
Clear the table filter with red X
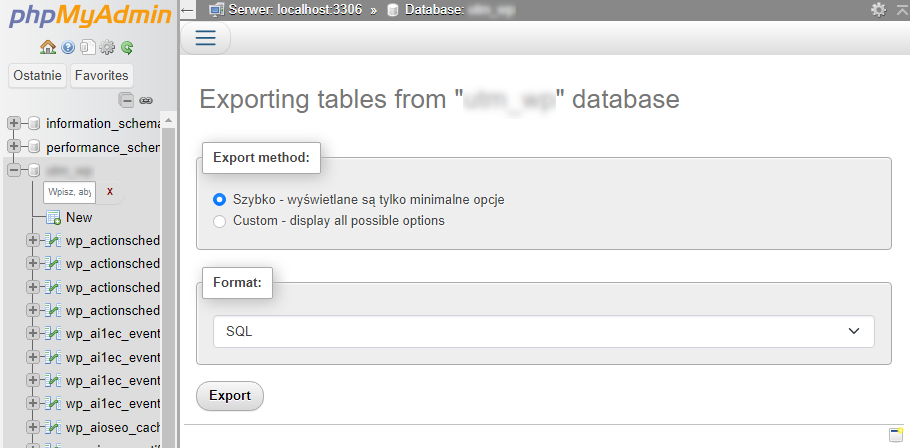(x=110, y=191)
